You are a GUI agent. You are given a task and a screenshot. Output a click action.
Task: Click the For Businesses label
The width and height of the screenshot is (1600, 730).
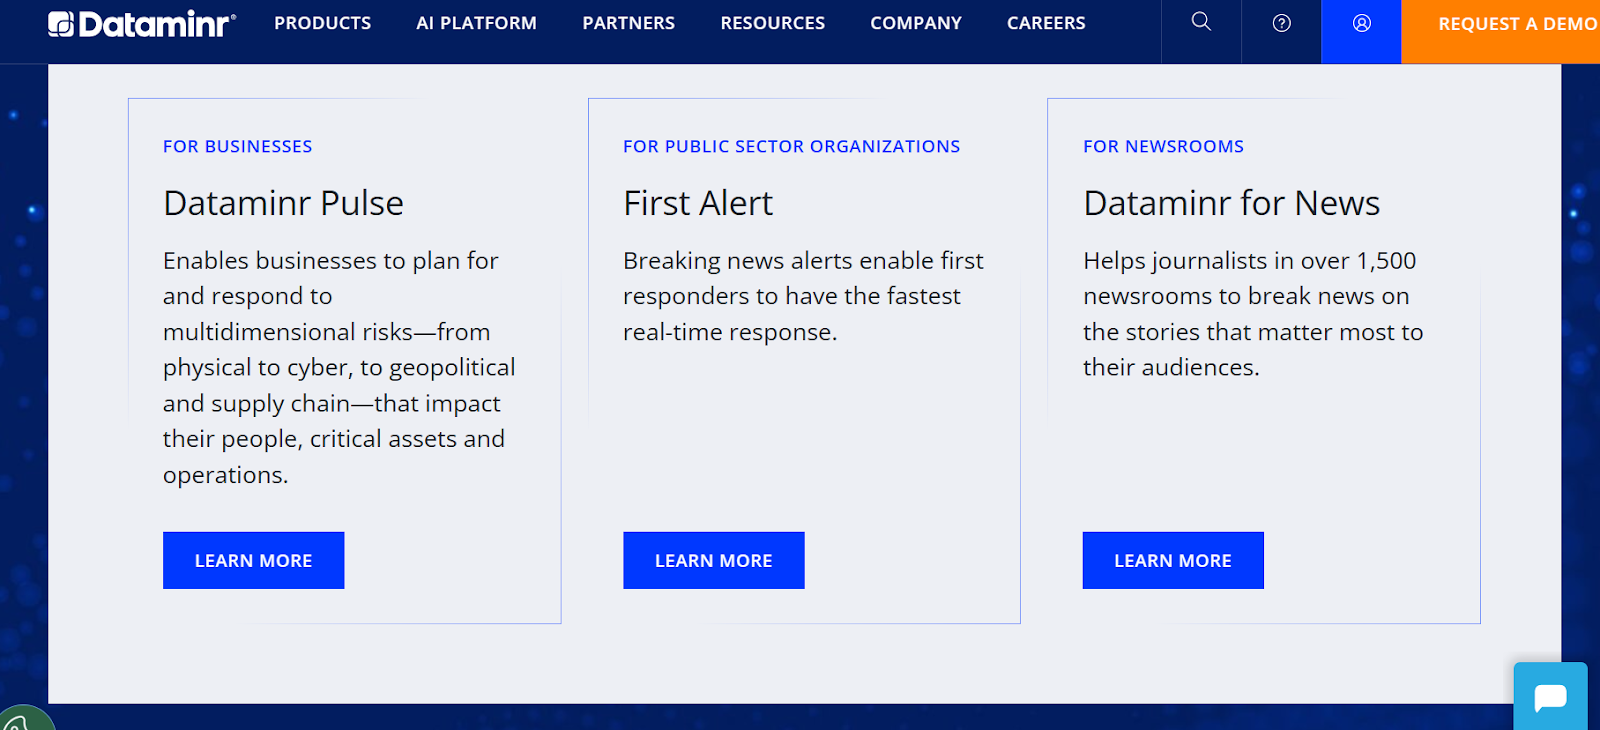tap(238, 147)
